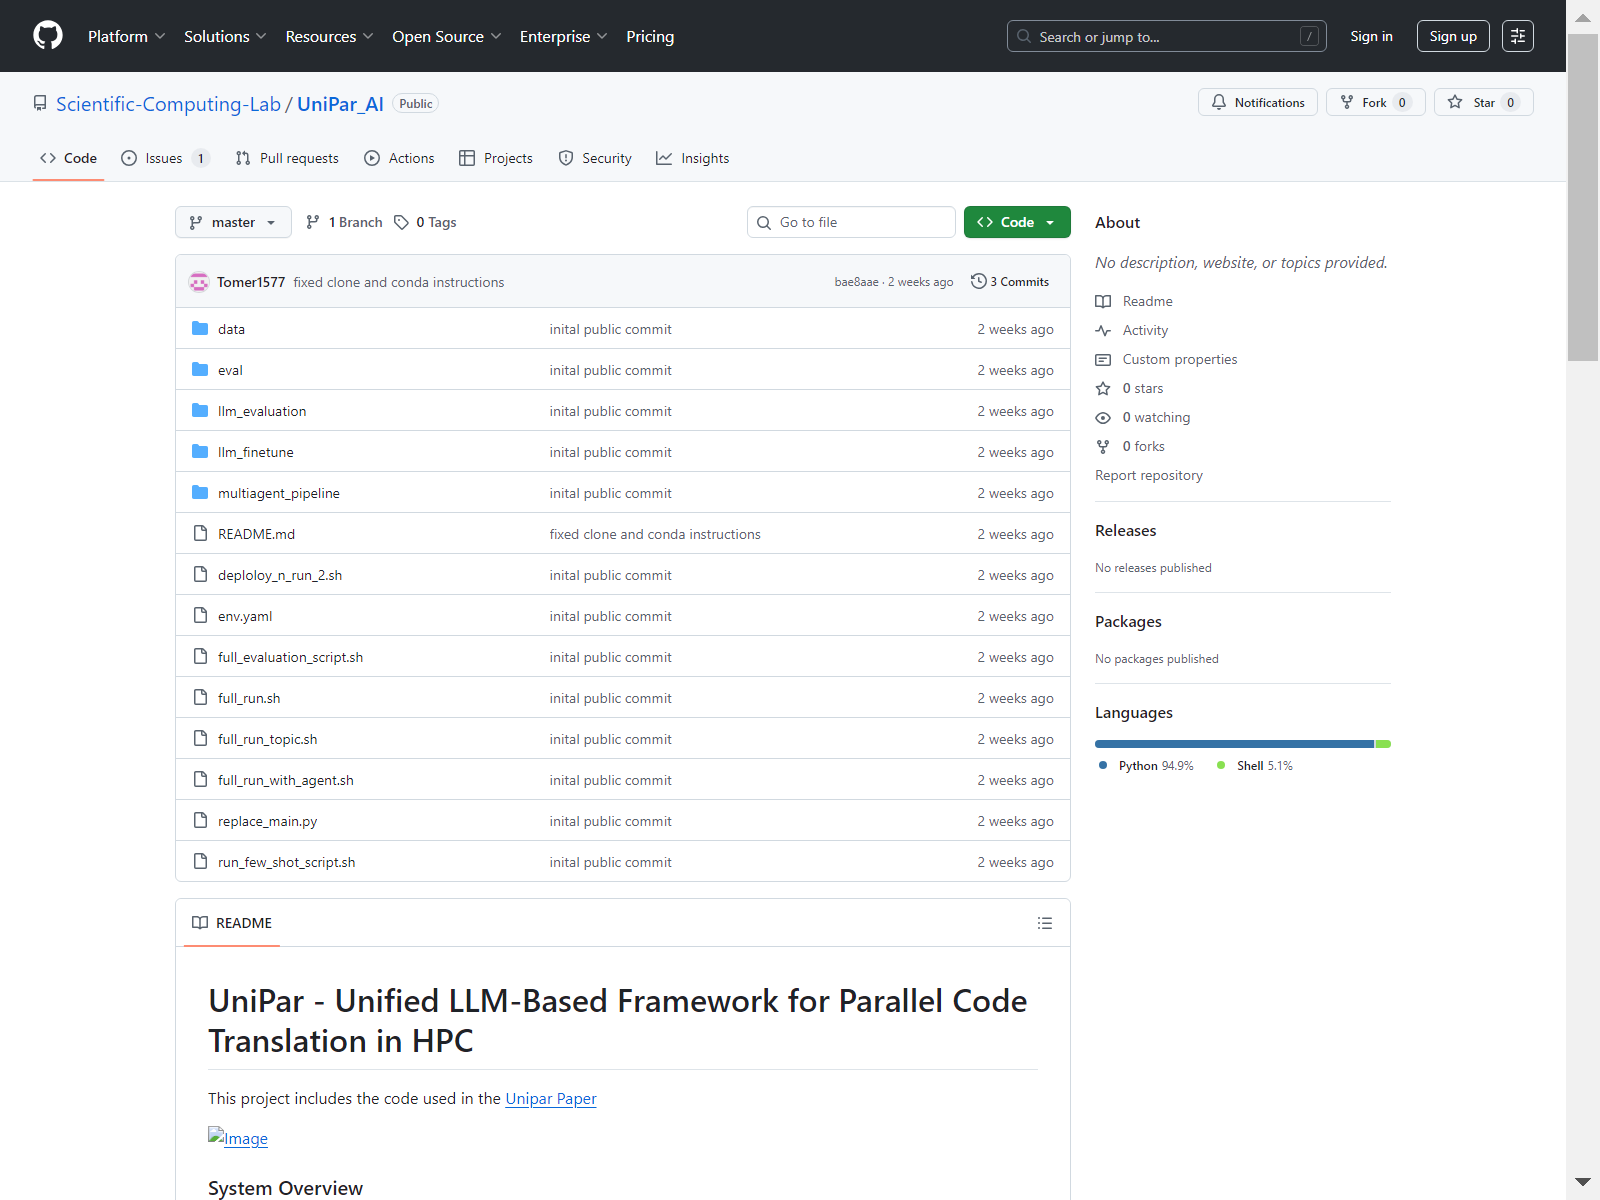Click the multiagent_pipeline folder icon

(200, 493)
